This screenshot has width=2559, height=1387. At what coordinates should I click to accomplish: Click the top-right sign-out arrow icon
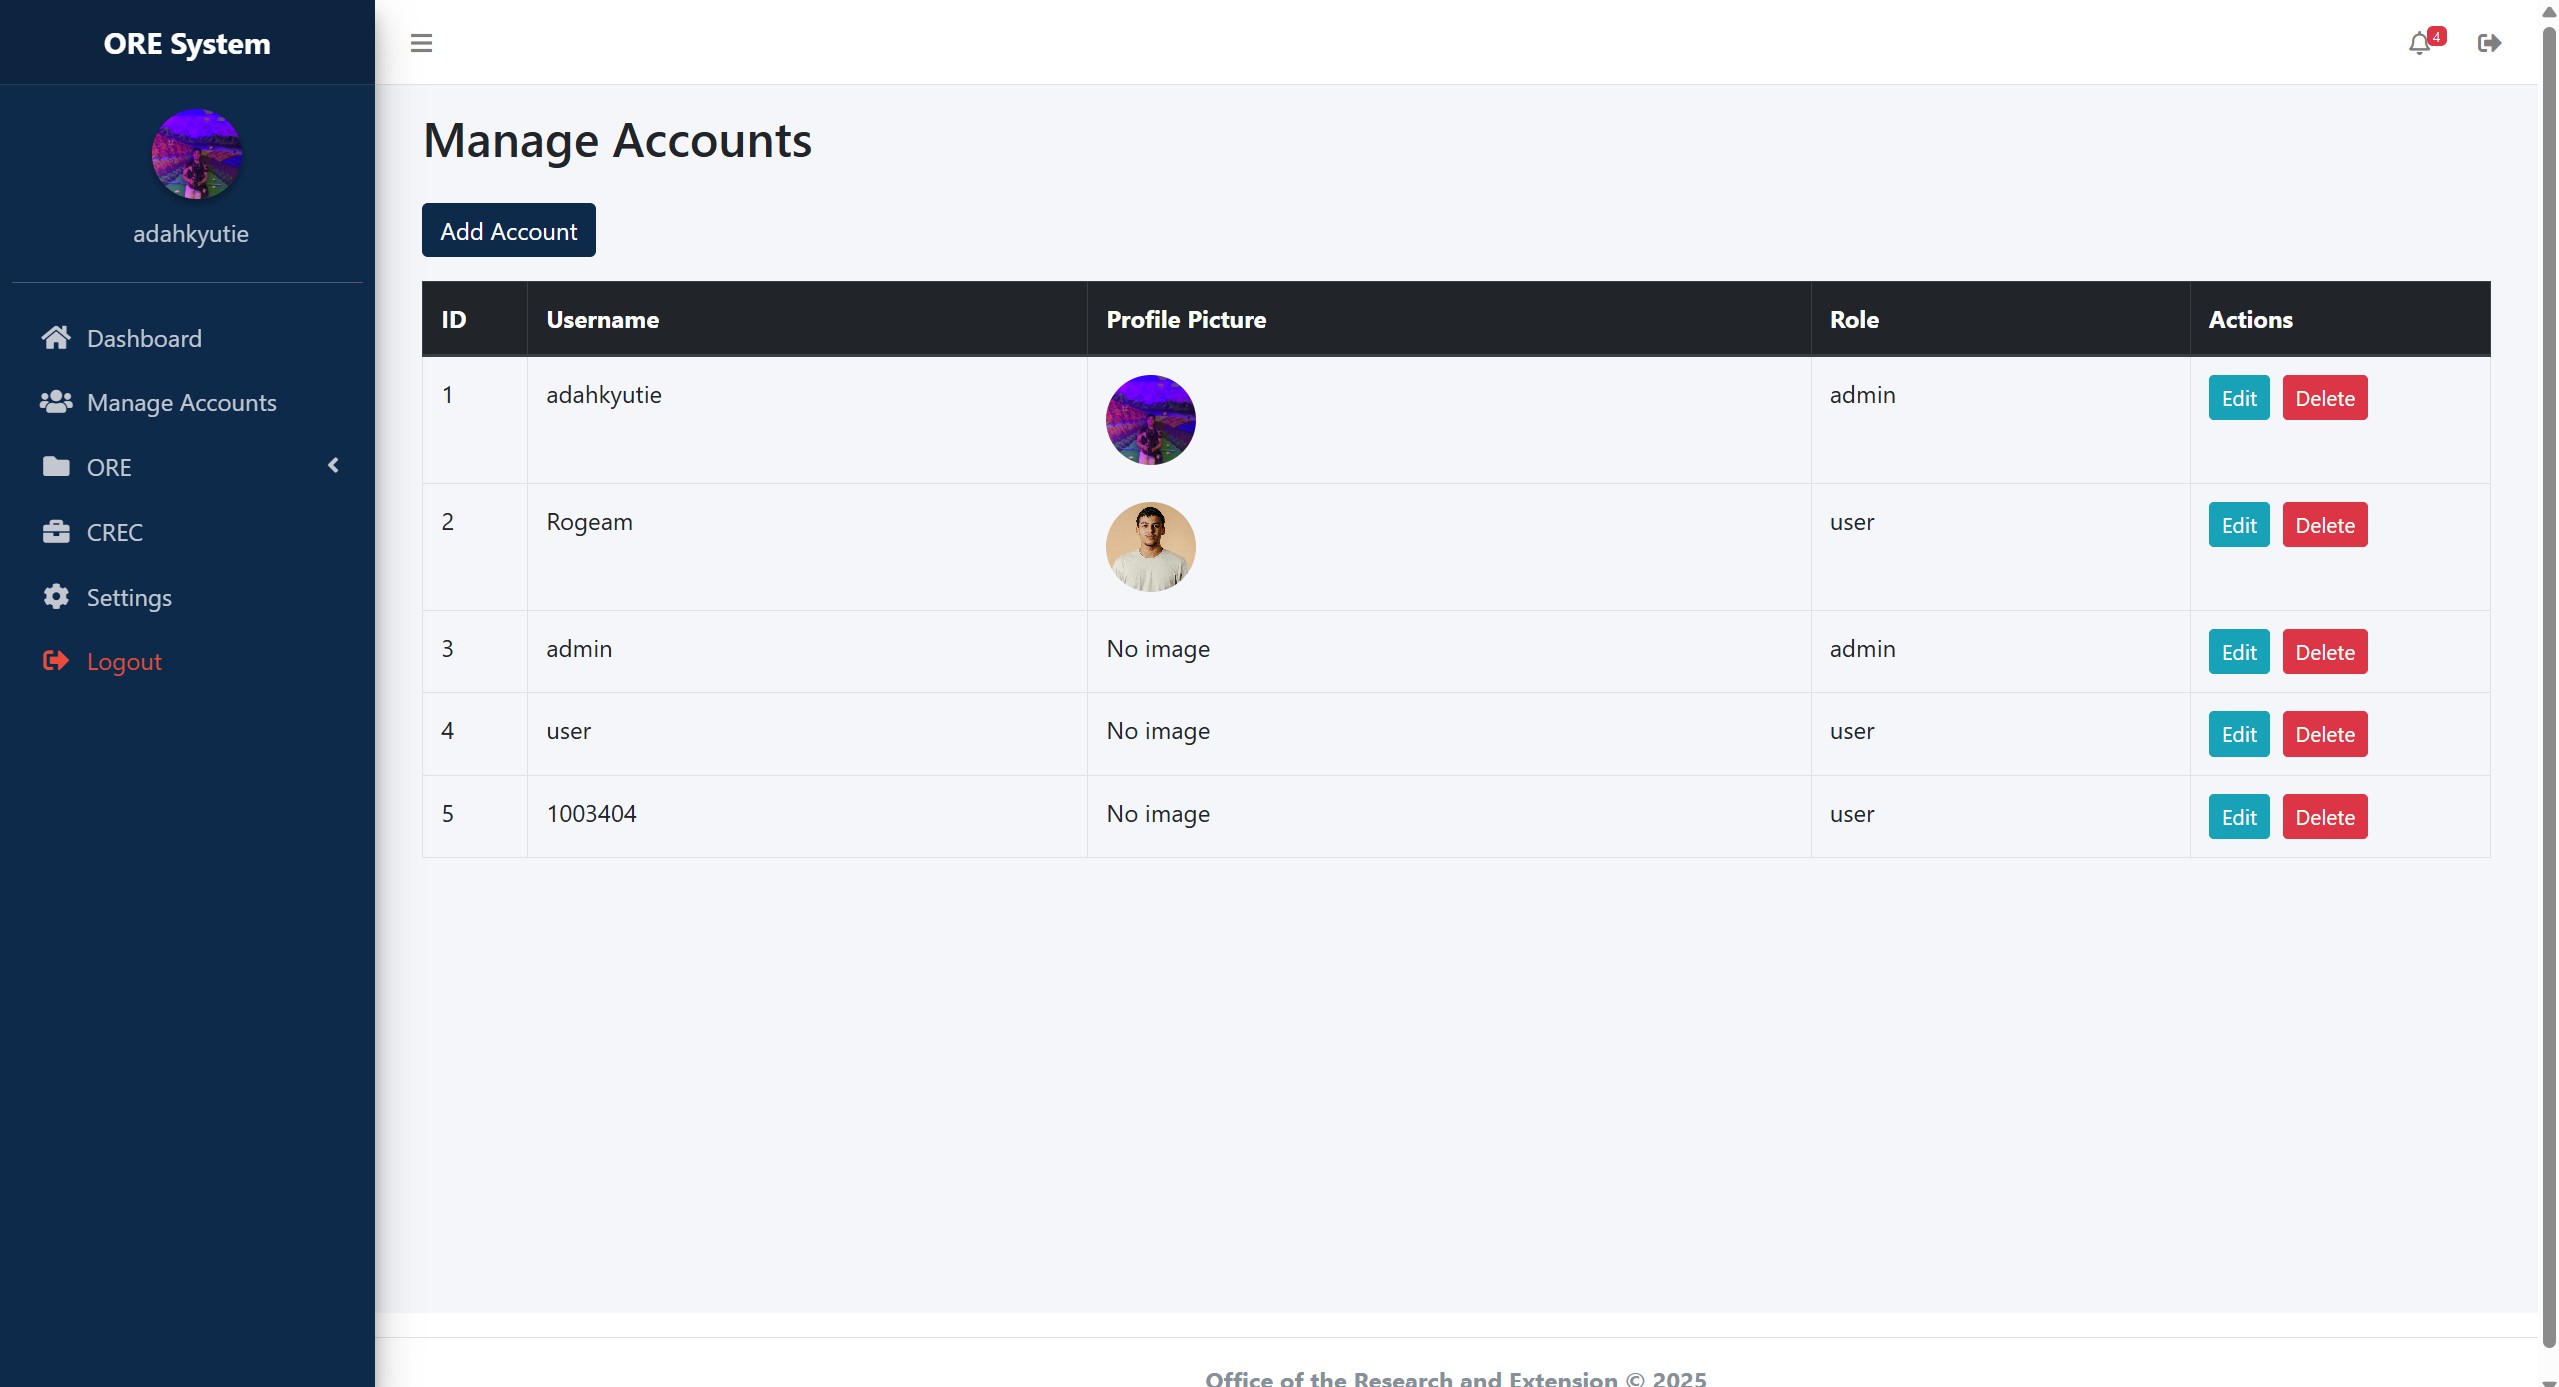tap(2488, 43)
